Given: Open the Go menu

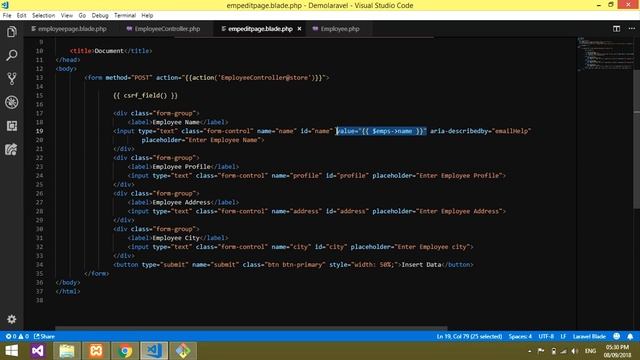Looking at the screenshot, I should (82, 16).
